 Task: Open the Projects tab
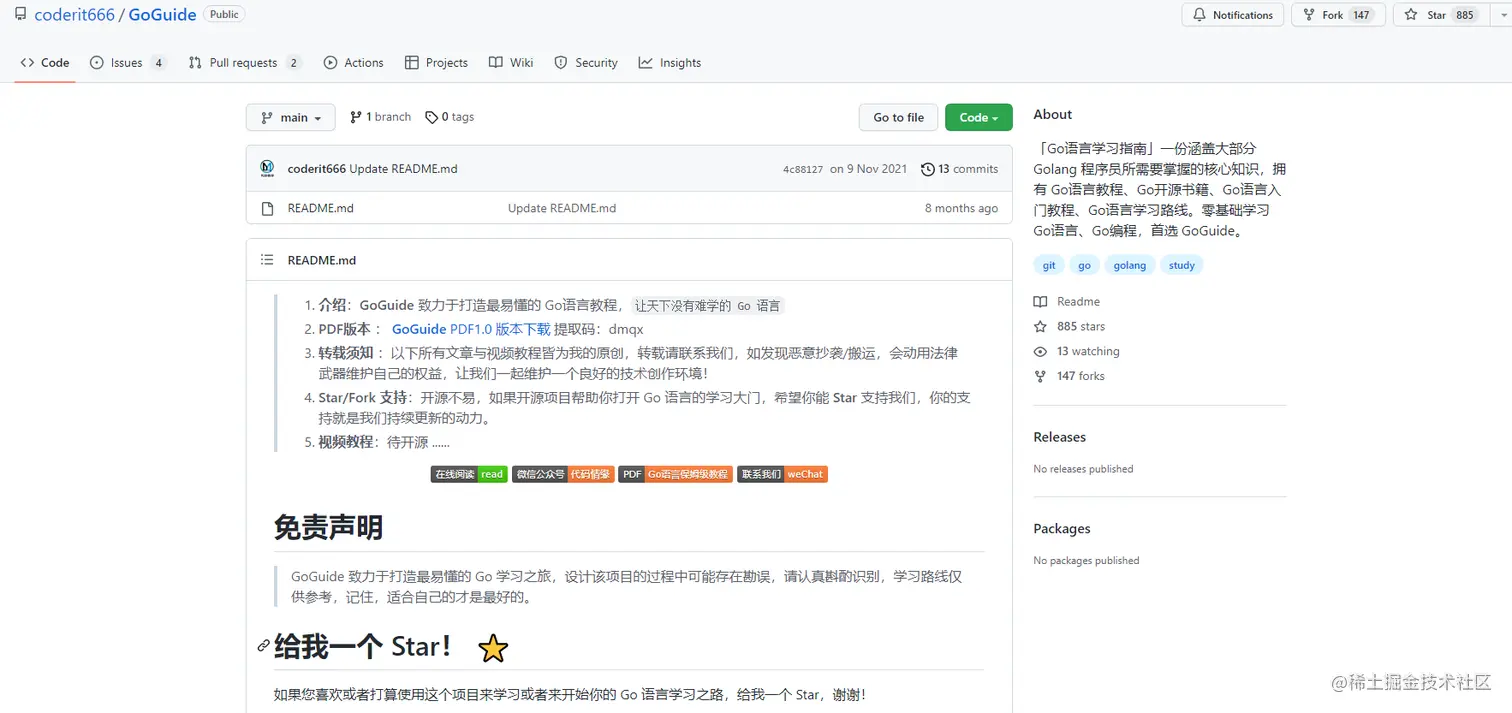[436, 62]
